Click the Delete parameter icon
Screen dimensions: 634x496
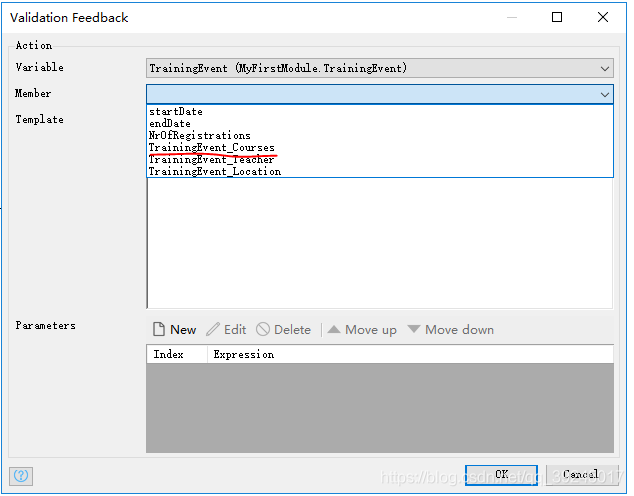click(x=263, y=330)
